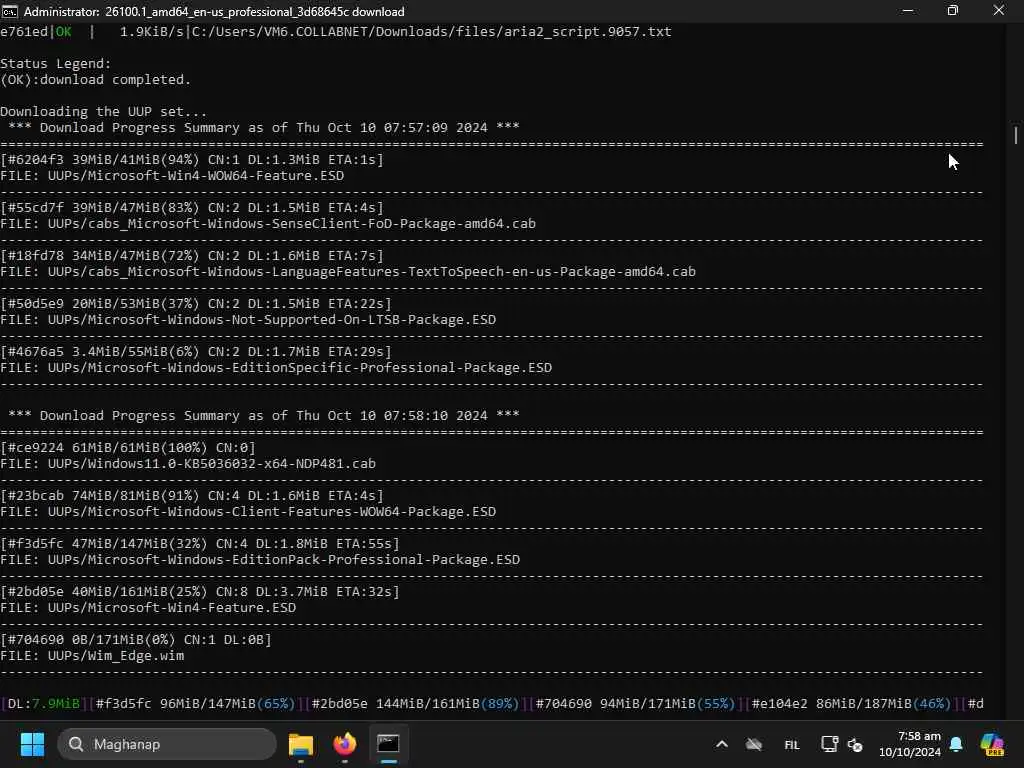The height and width of the screenshot is (768, 1024).
Task: Click the OneDrive cloud tray icon
Action: coord(754,744)
